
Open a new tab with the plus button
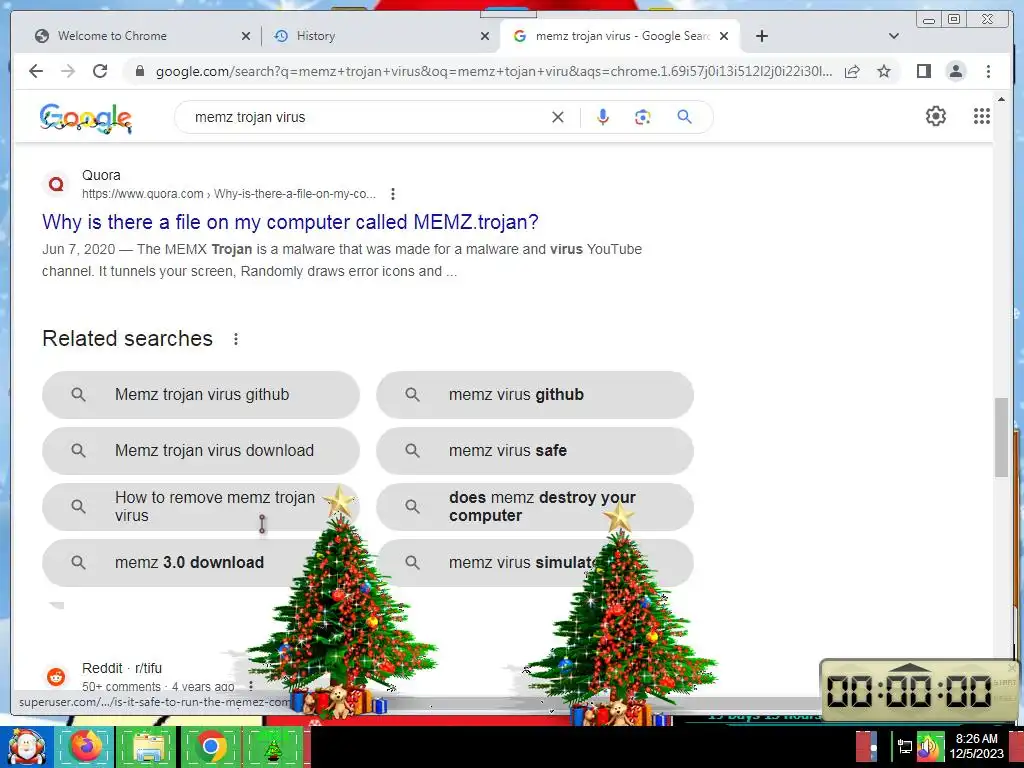point(761,36)
